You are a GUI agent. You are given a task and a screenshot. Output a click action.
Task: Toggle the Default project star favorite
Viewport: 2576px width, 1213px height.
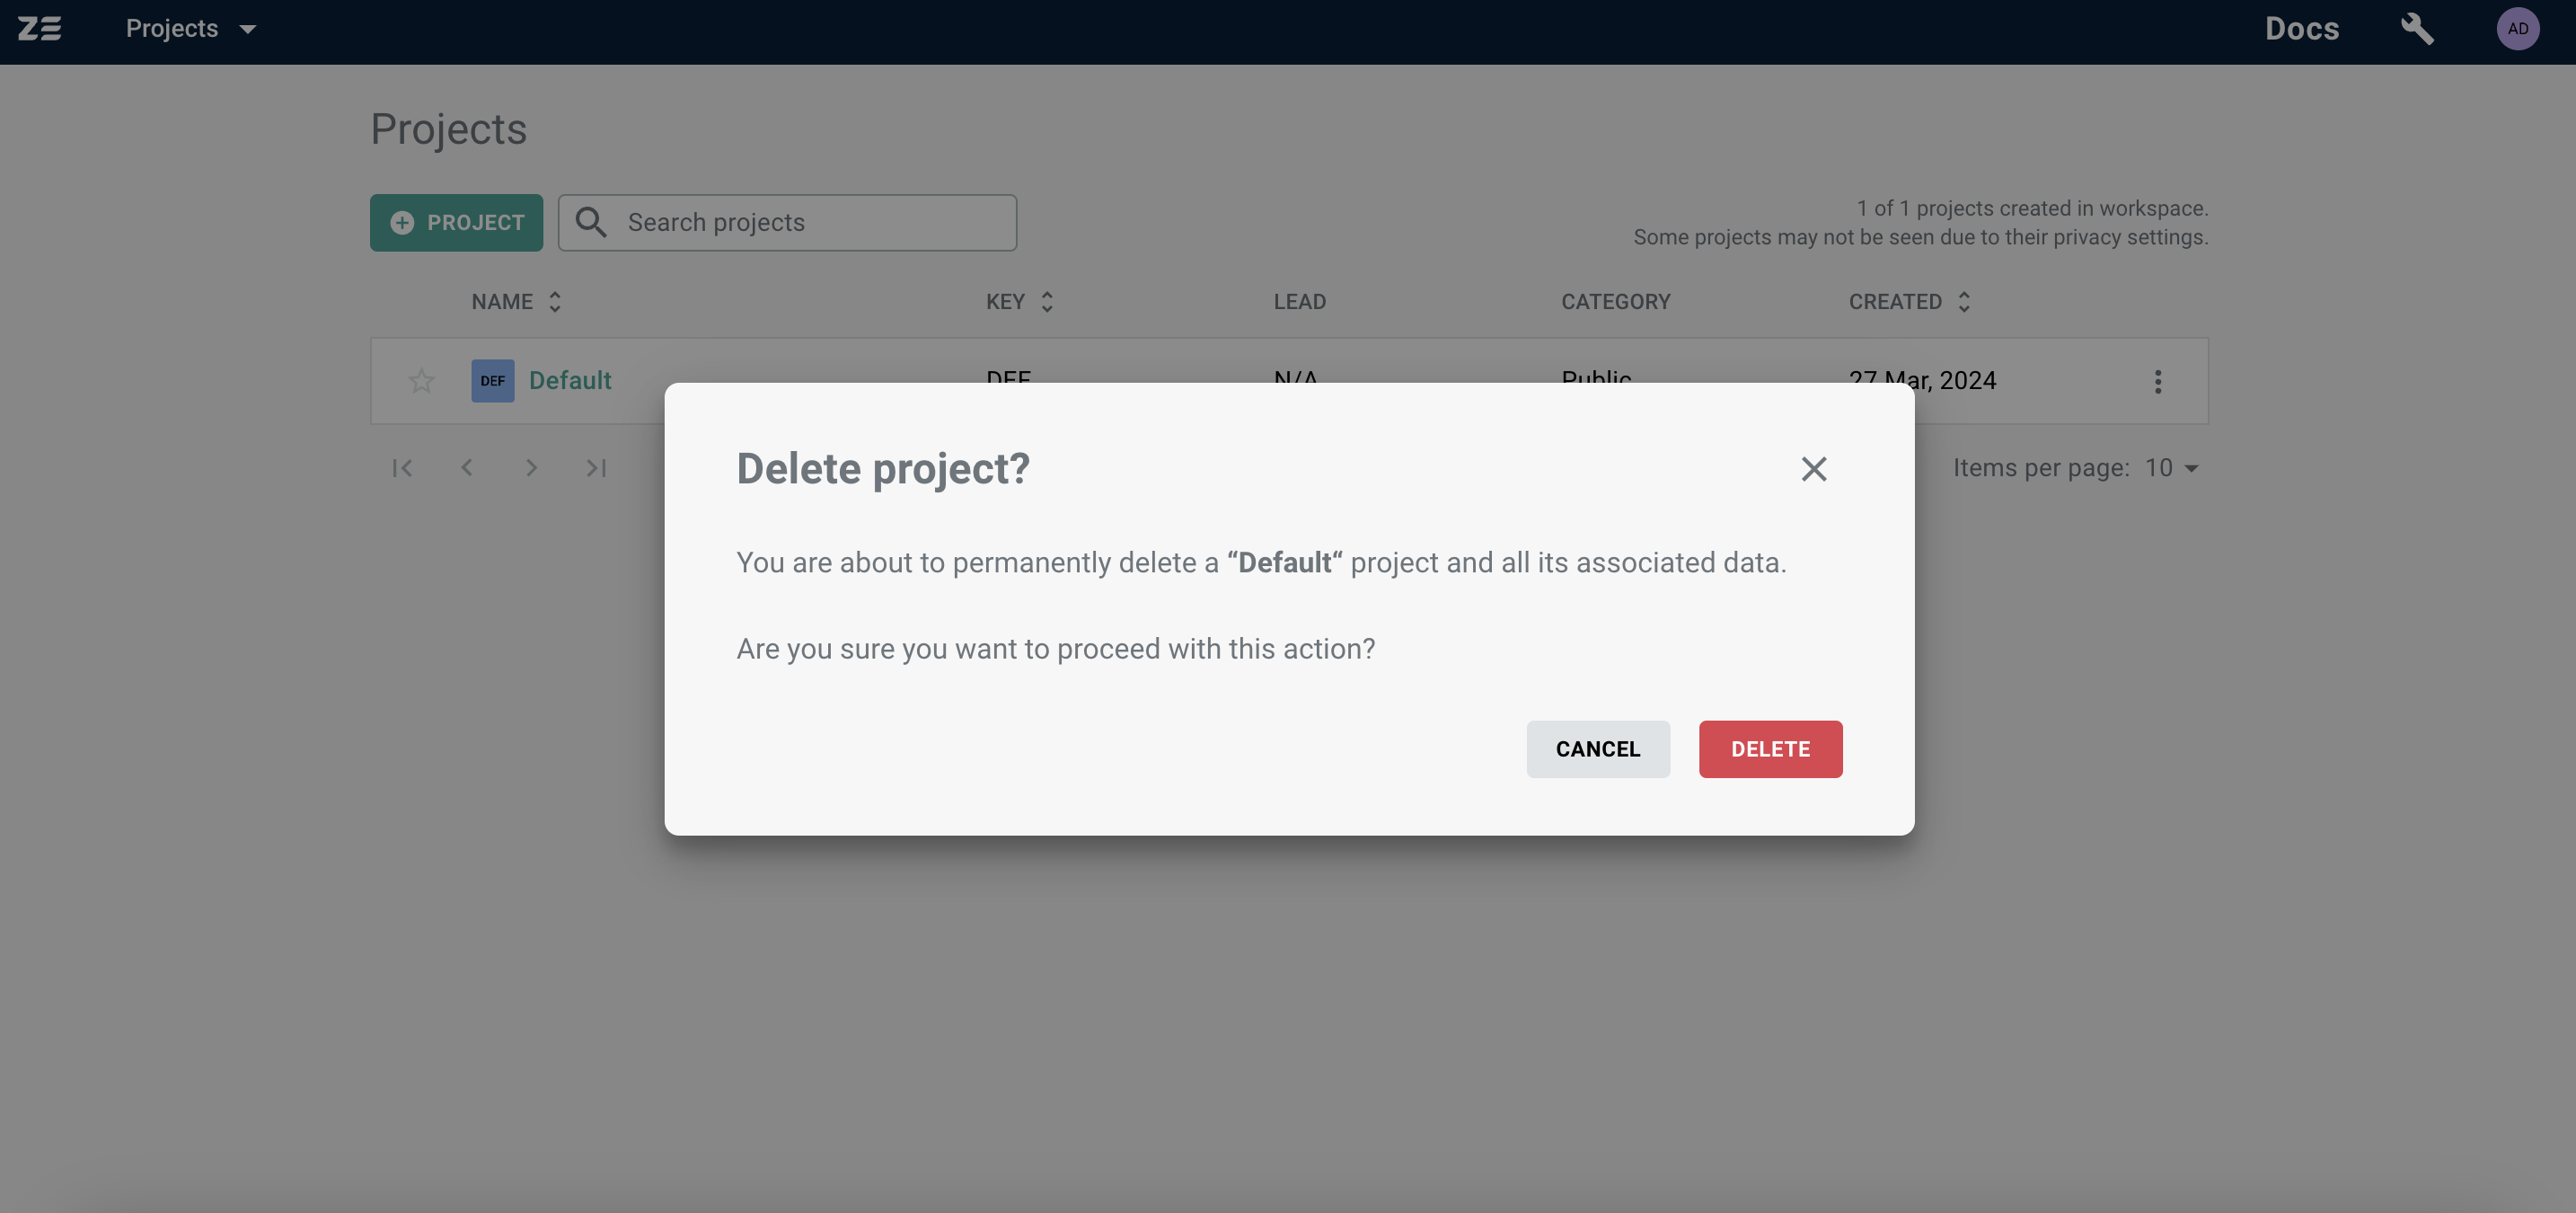[x=420, y=381]
